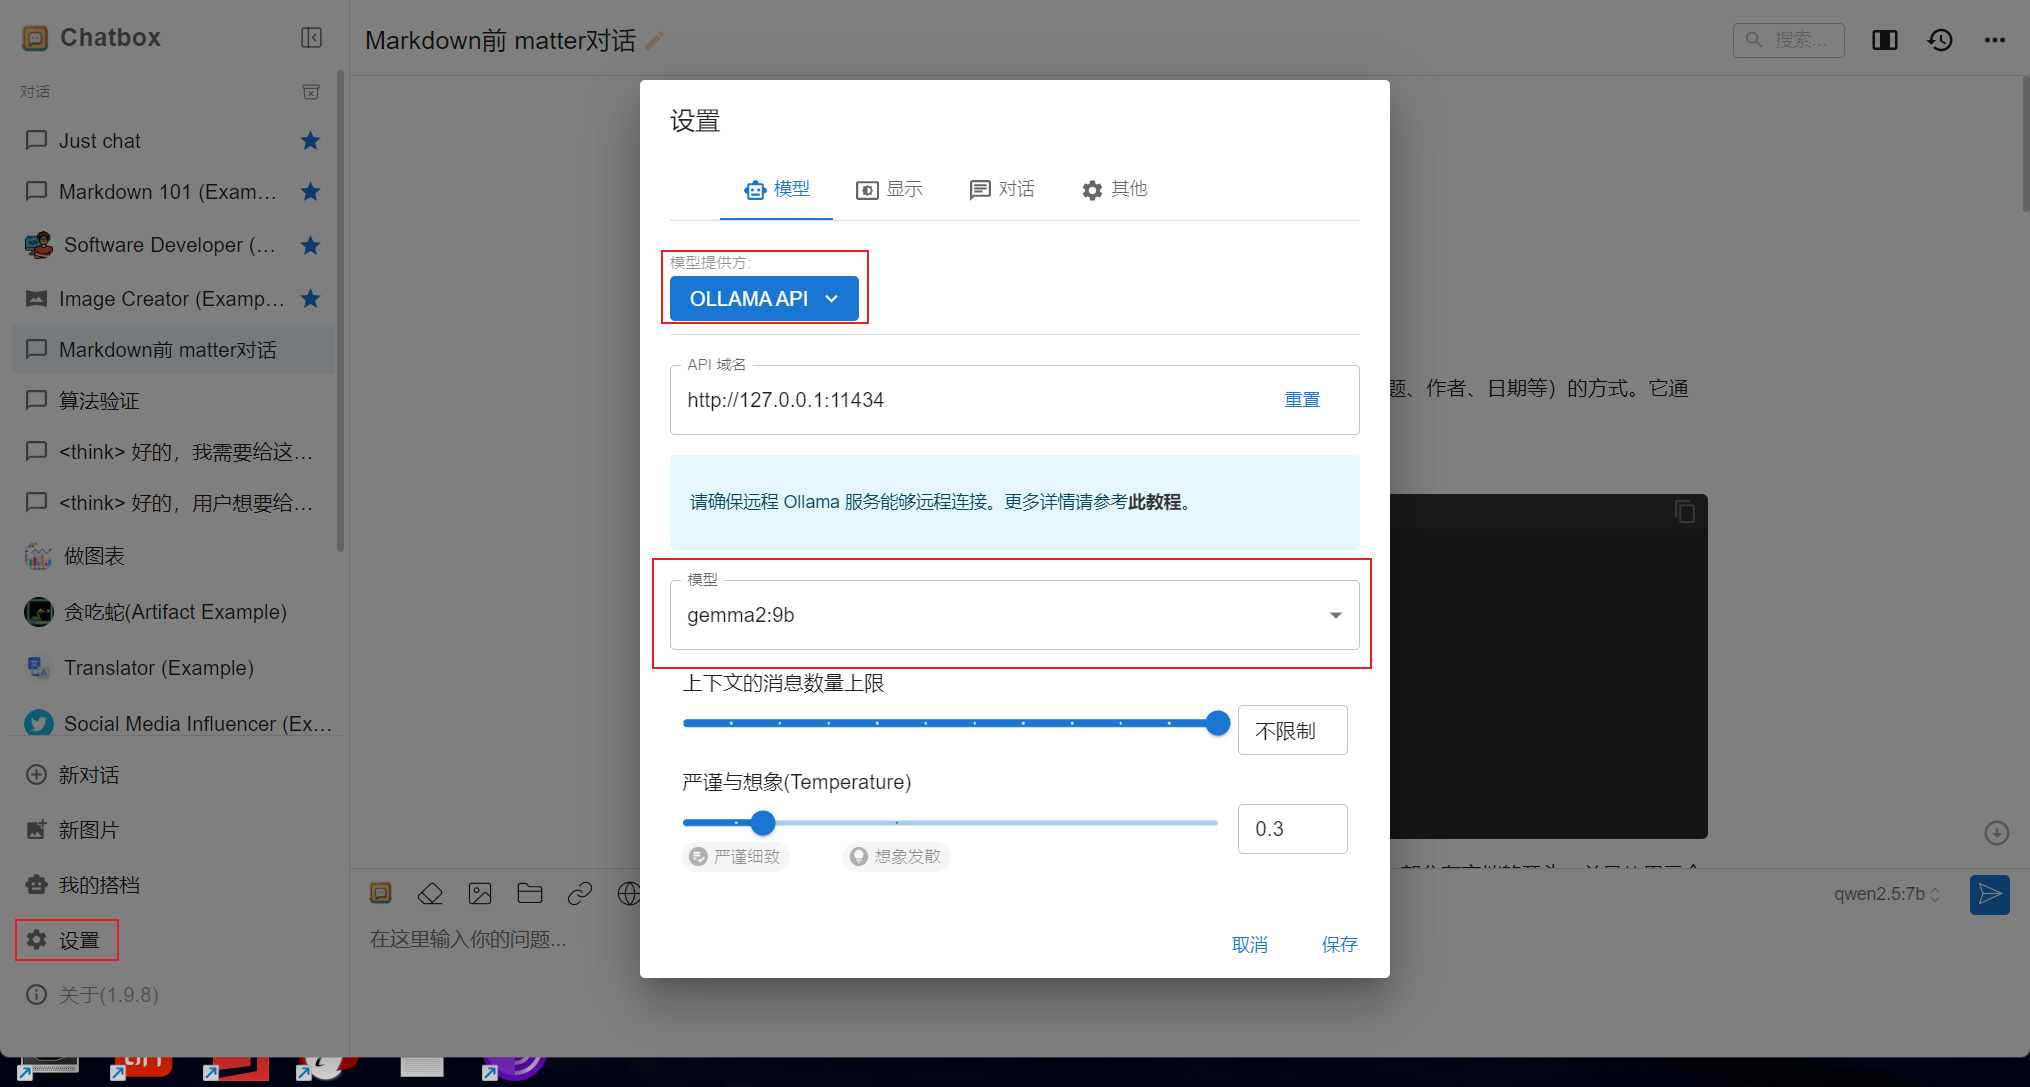Viewport: 2030px width, 1087px height.
Task: Click the send message arrow button
Action: click(x=1989, y=894)
